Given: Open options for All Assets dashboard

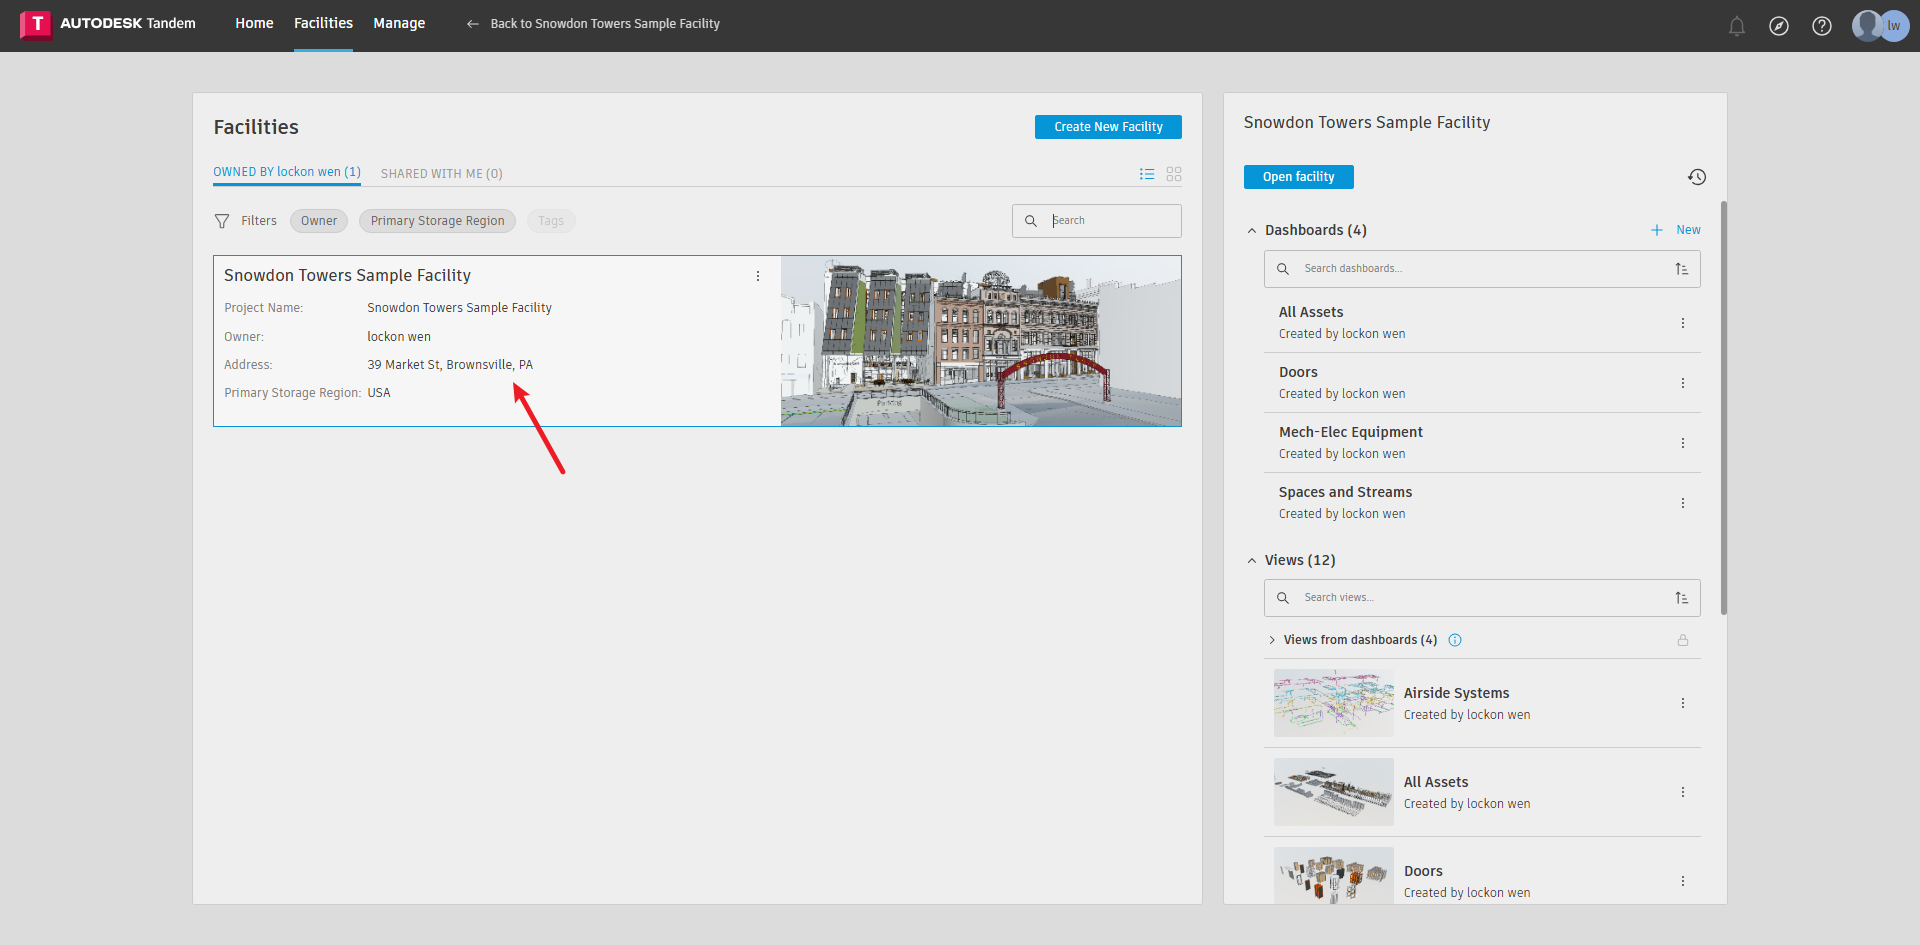Looking at the screenshot, I should tap(1683, 323).
